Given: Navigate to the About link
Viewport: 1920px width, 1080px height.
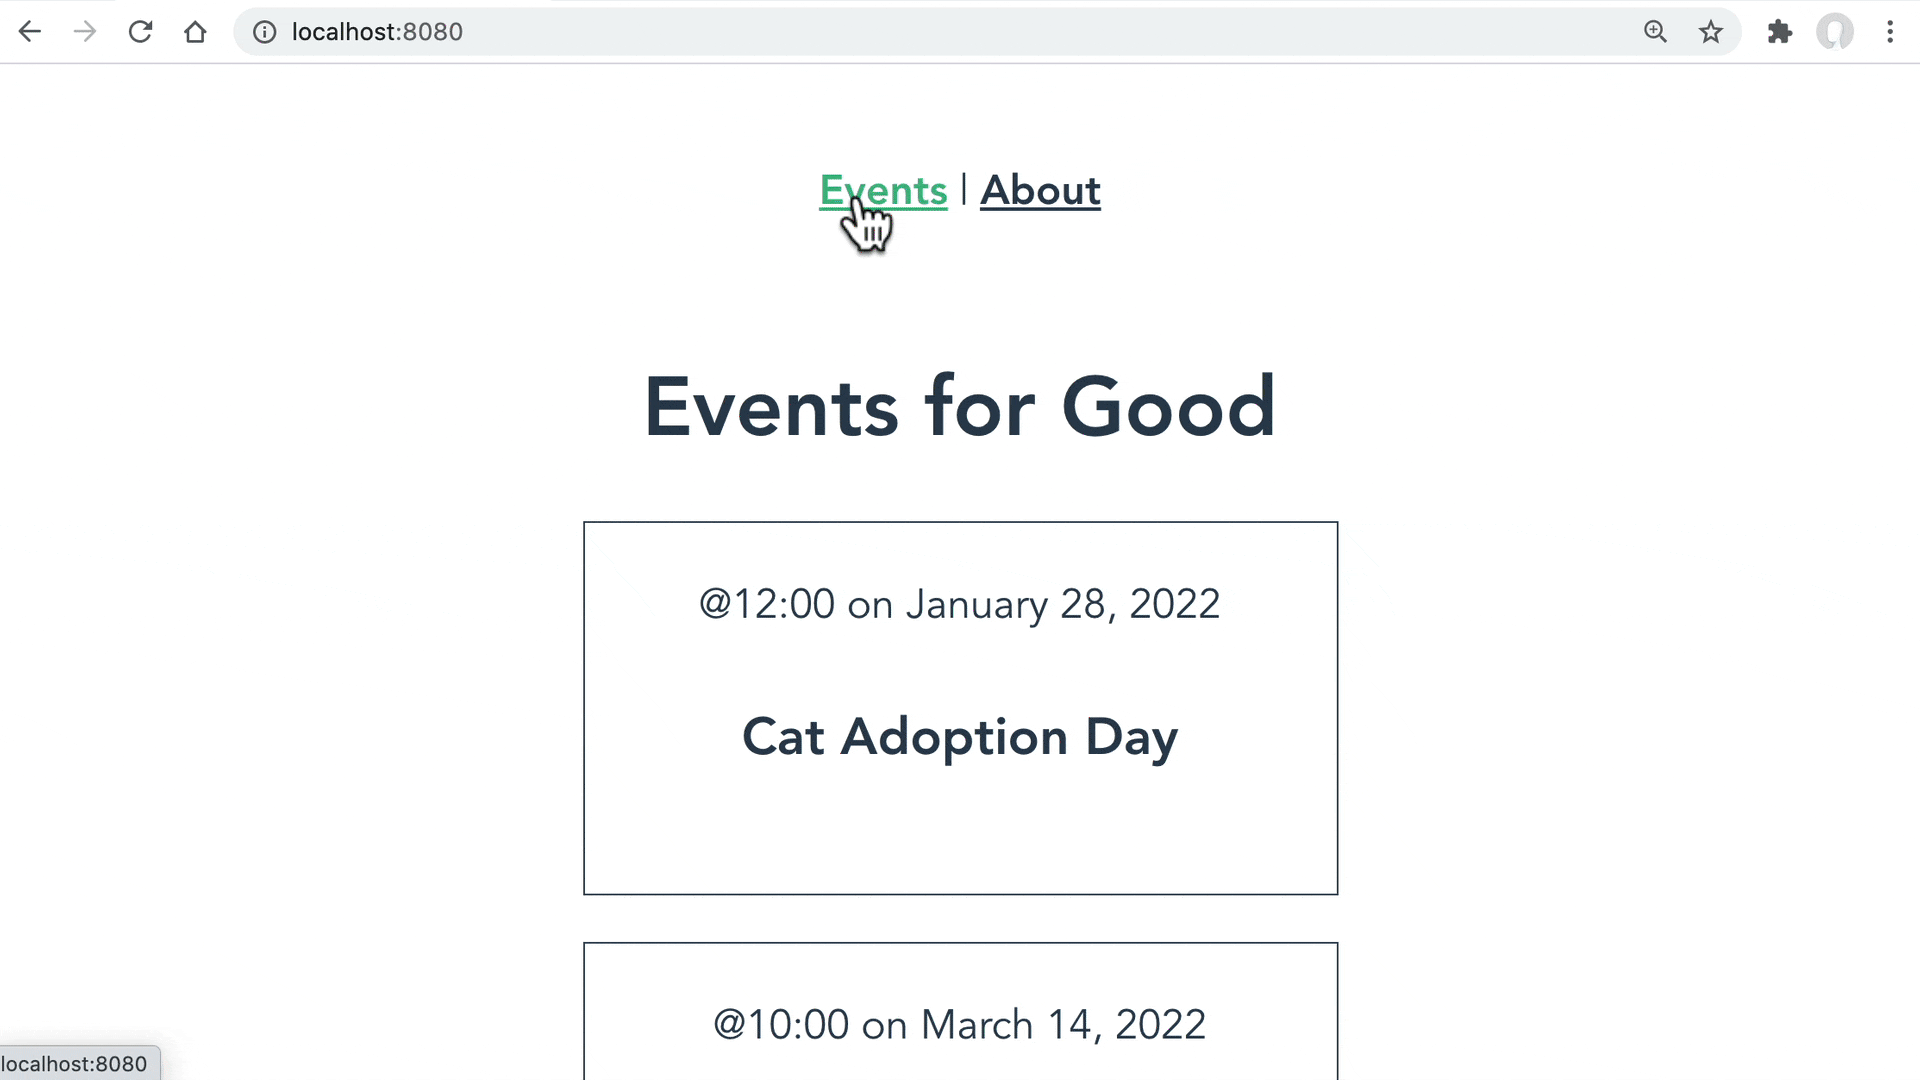Looking at the screenshot, I should 1040,190.
